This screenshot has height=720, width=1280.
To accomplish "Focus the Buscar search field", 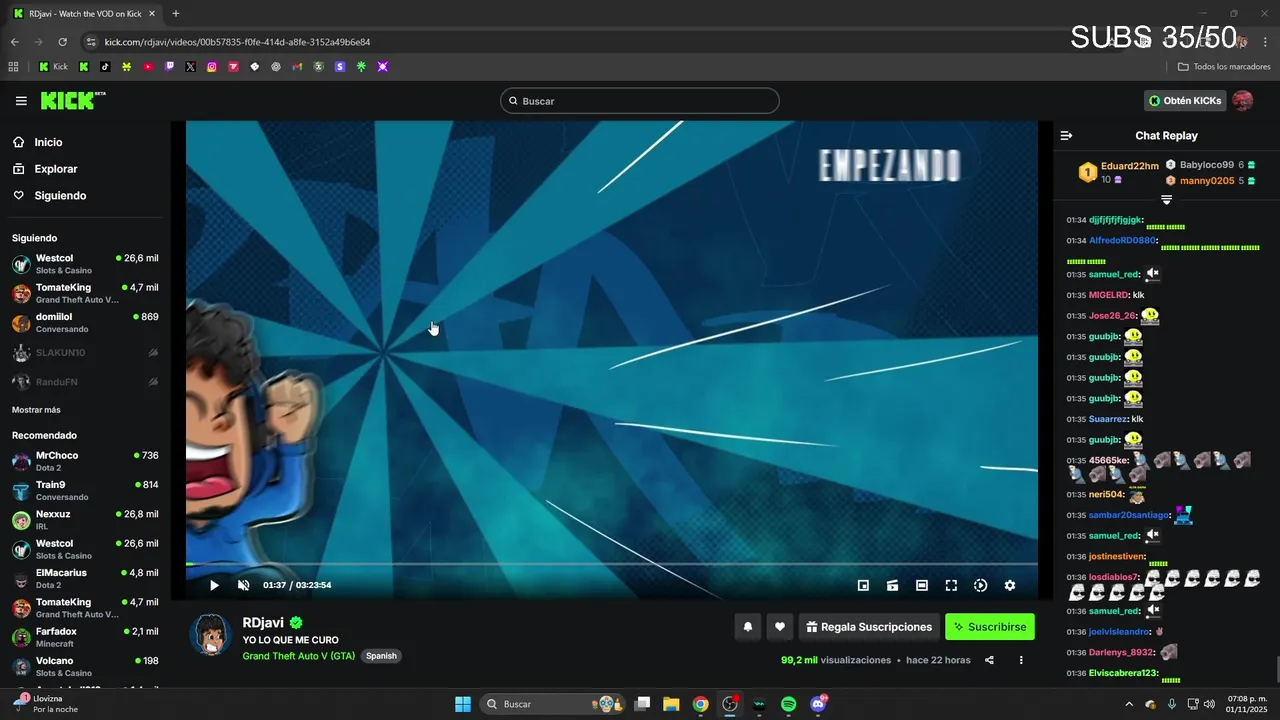I will click(x=640, y=101).
